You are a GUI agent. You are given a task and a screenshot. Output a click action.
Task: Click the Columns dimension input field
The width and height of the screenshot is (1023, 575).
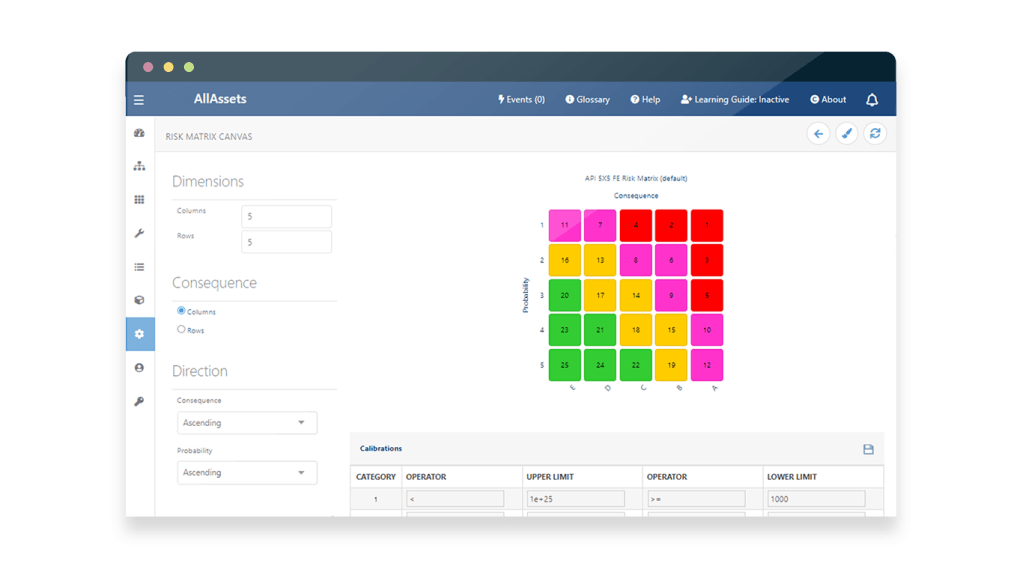click(x=286, y=217)
